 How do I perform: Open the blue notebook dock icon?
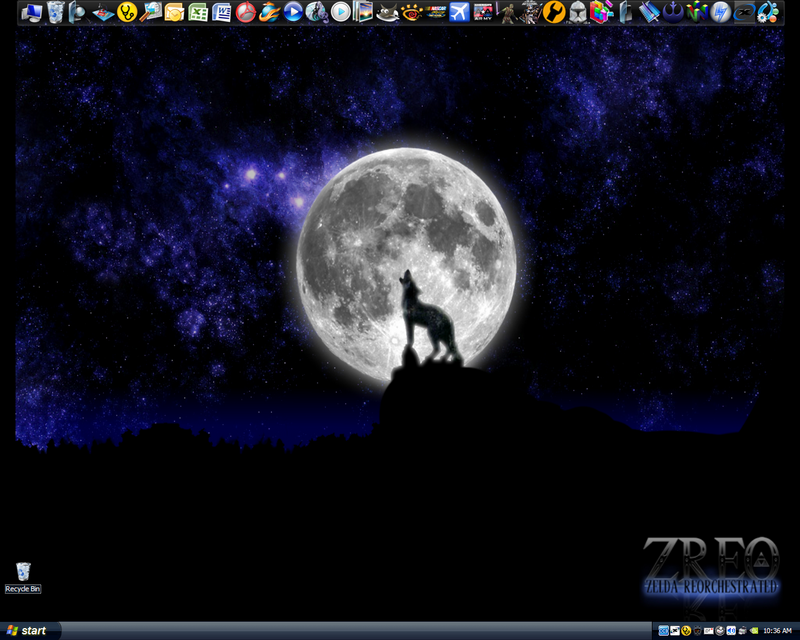click(649, 12)
